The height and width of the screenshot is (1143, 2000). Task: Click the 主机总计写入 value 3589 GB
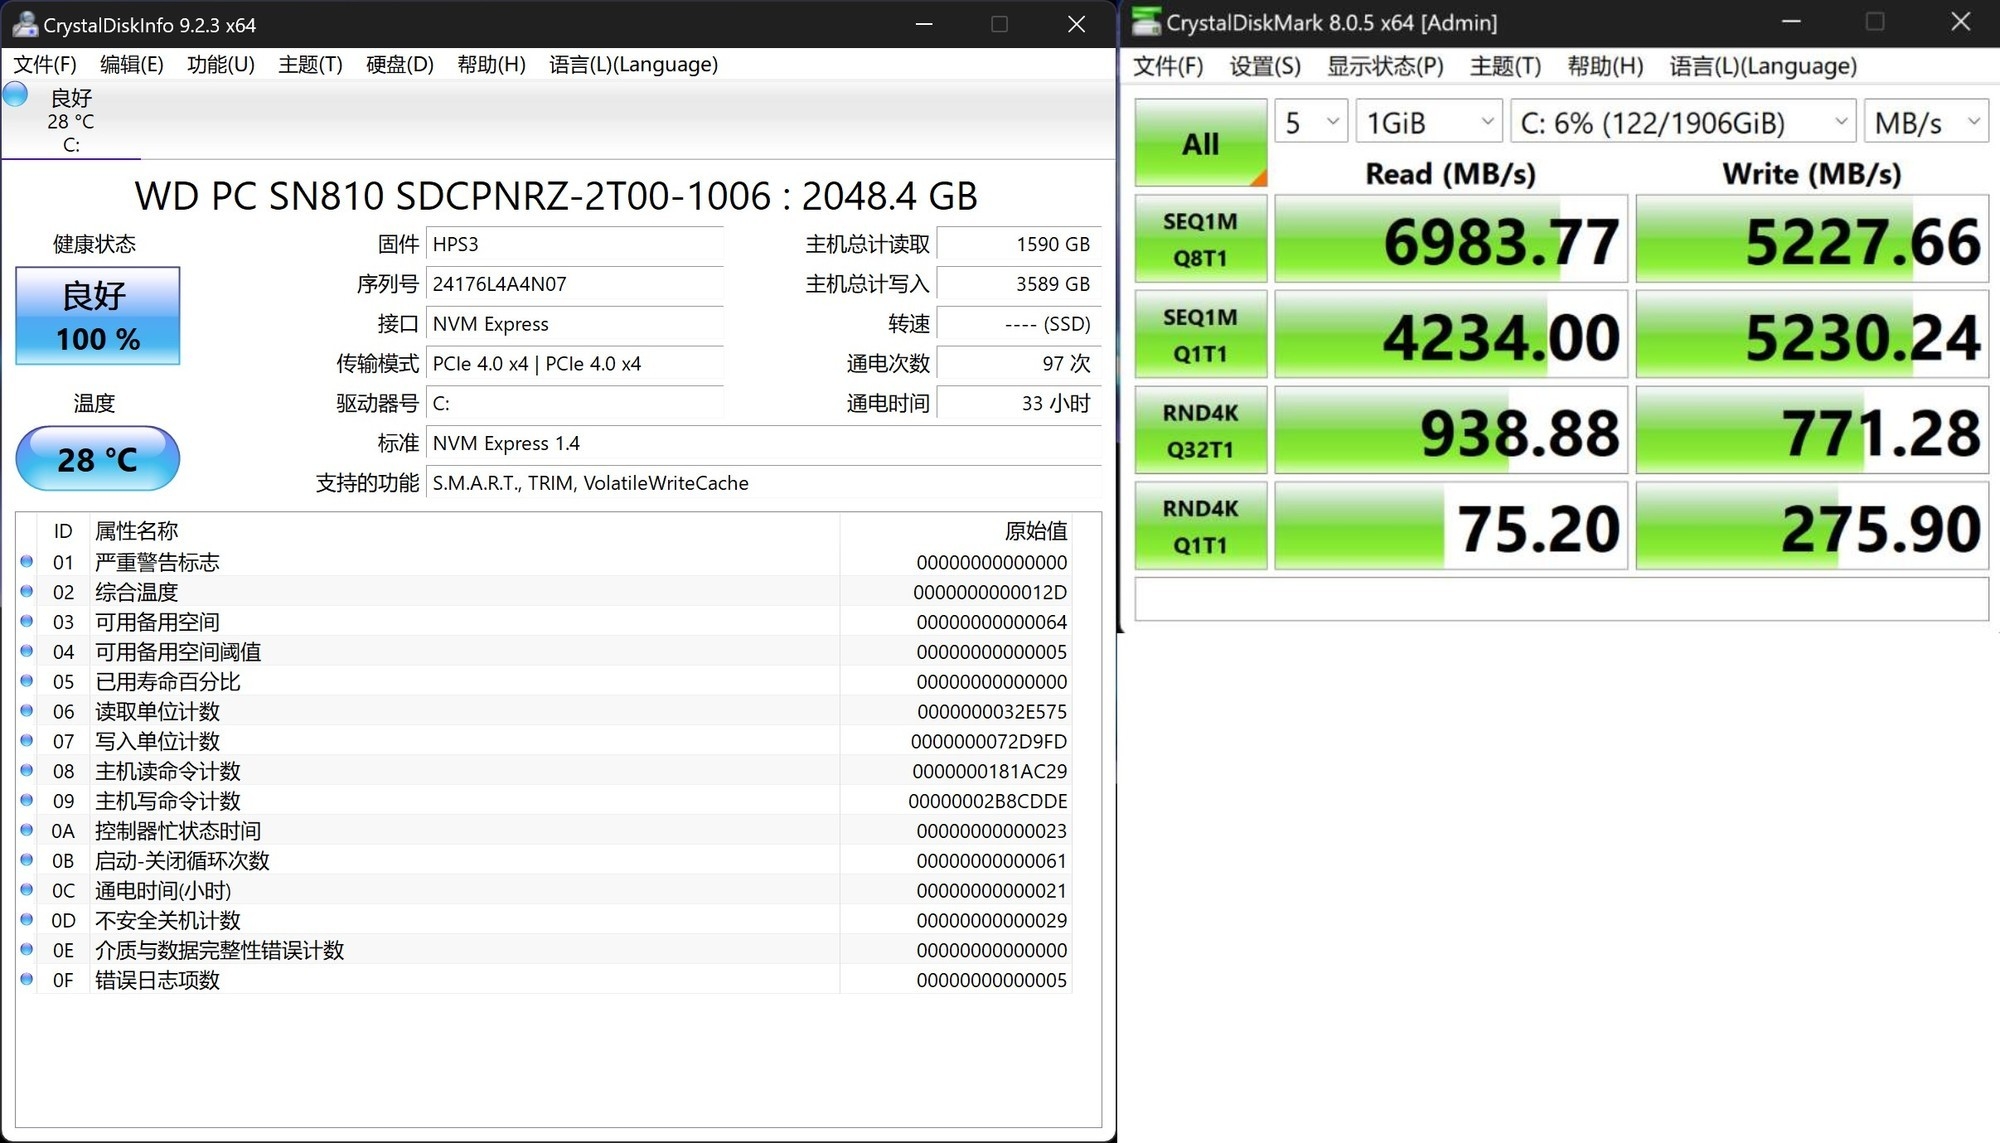coord(1019,284)
